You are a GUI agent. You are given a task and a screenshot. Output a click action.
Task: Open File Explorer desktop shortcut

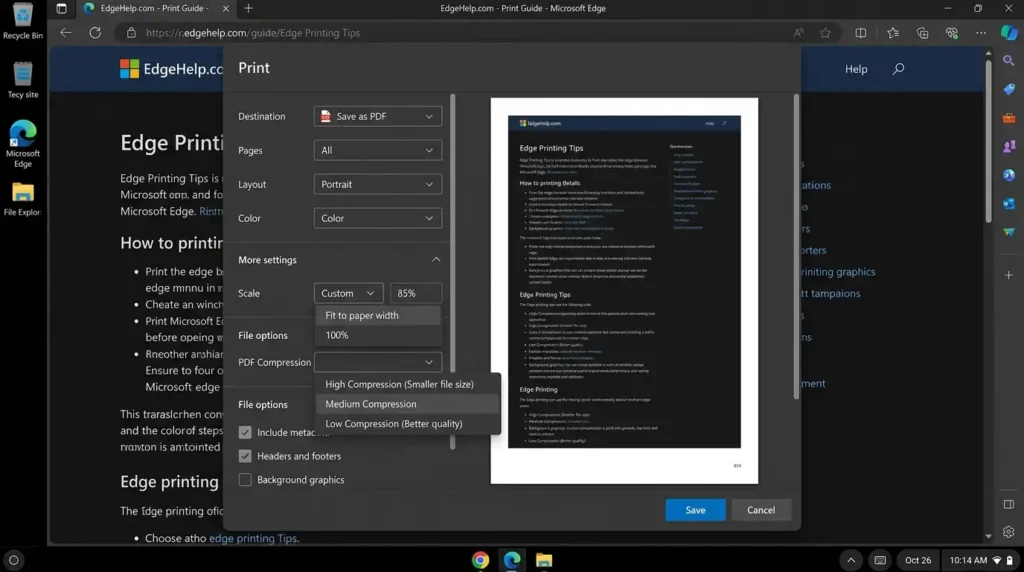point(23,199)
